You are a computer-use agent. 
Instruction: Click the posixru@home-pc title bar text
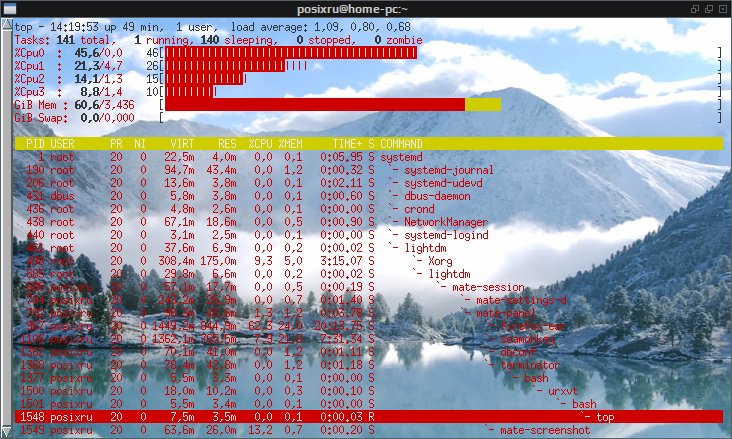[x=352, y=9]
